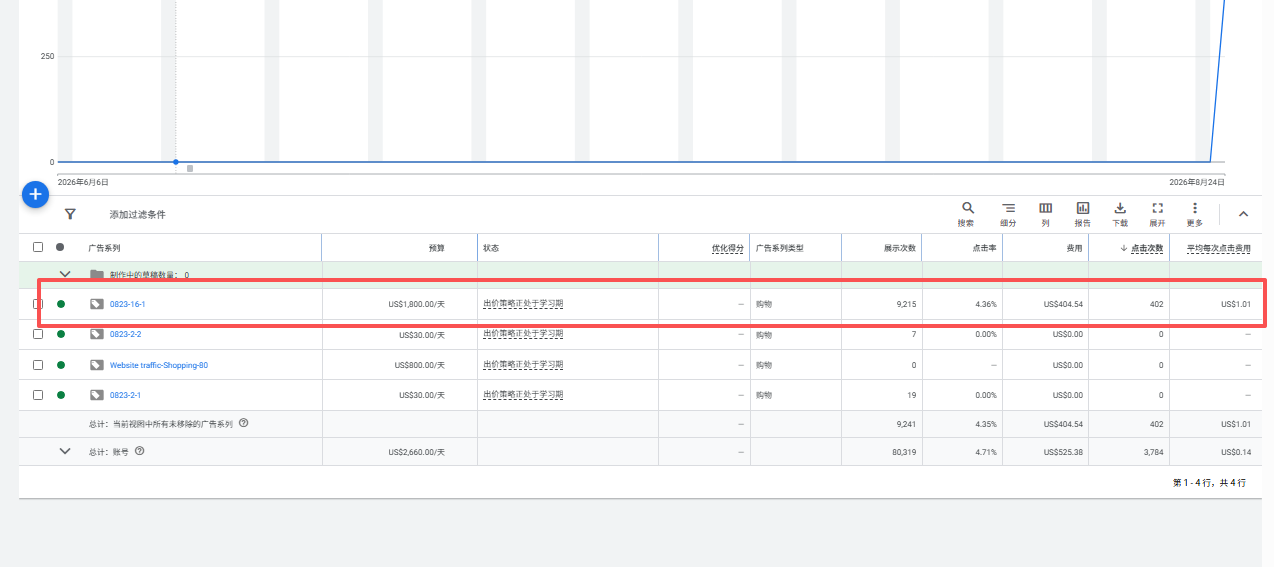Image resolution: width=1274 pixels, height=567 pixels.
Task: Click 出价策略正在学习期 status for 0823-2-1
Action: tap(523, 395)
